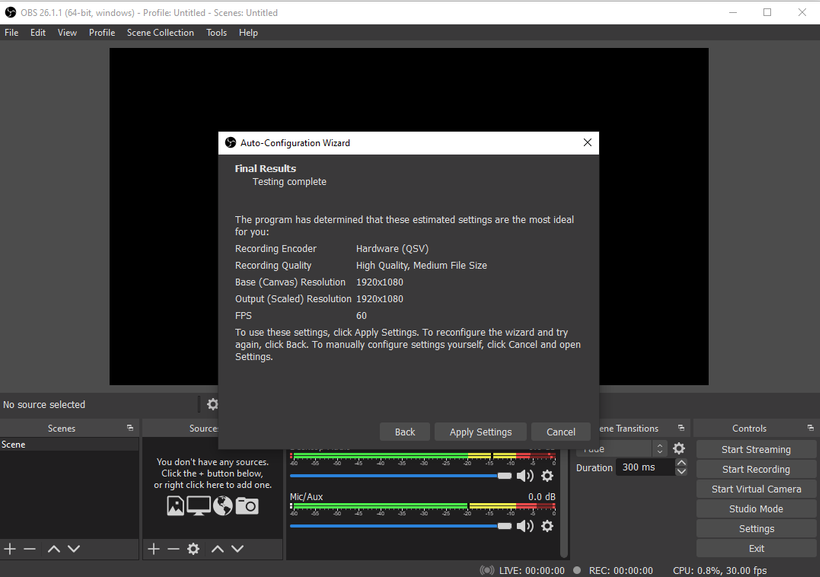Image resolution: width=820 pixels, height=577 pixels.
Task: Mute the Mic/Aux audio source
Action: [x=525, y=526]
